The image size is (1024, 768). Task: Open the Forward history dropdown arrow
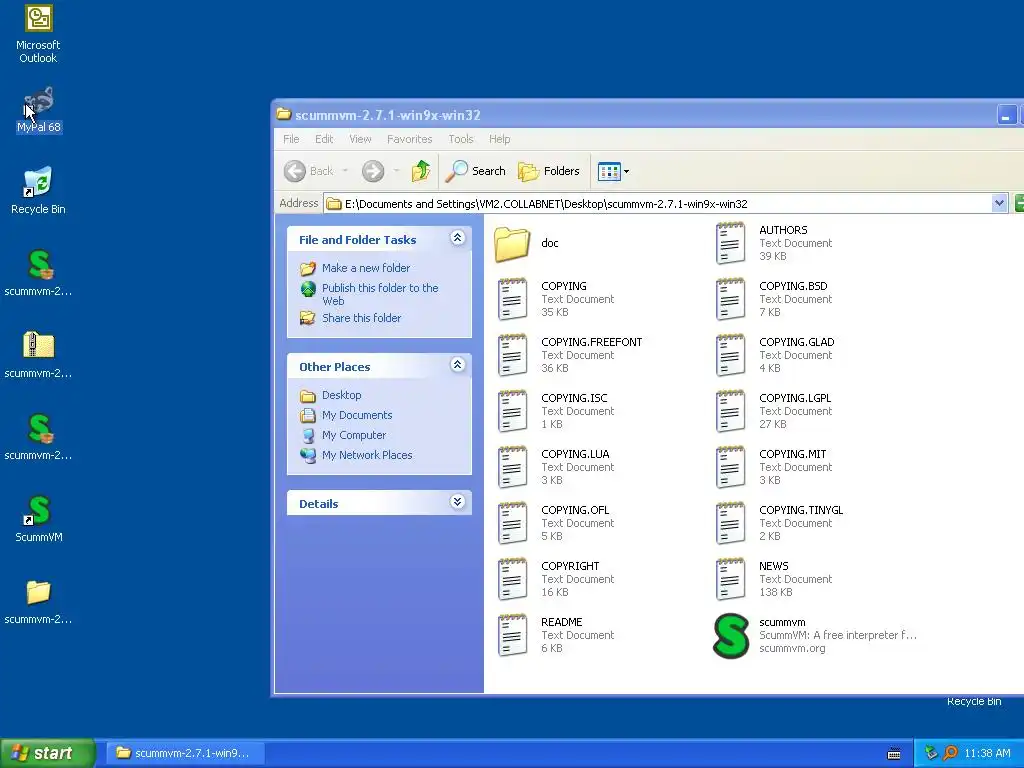[396, 171]
